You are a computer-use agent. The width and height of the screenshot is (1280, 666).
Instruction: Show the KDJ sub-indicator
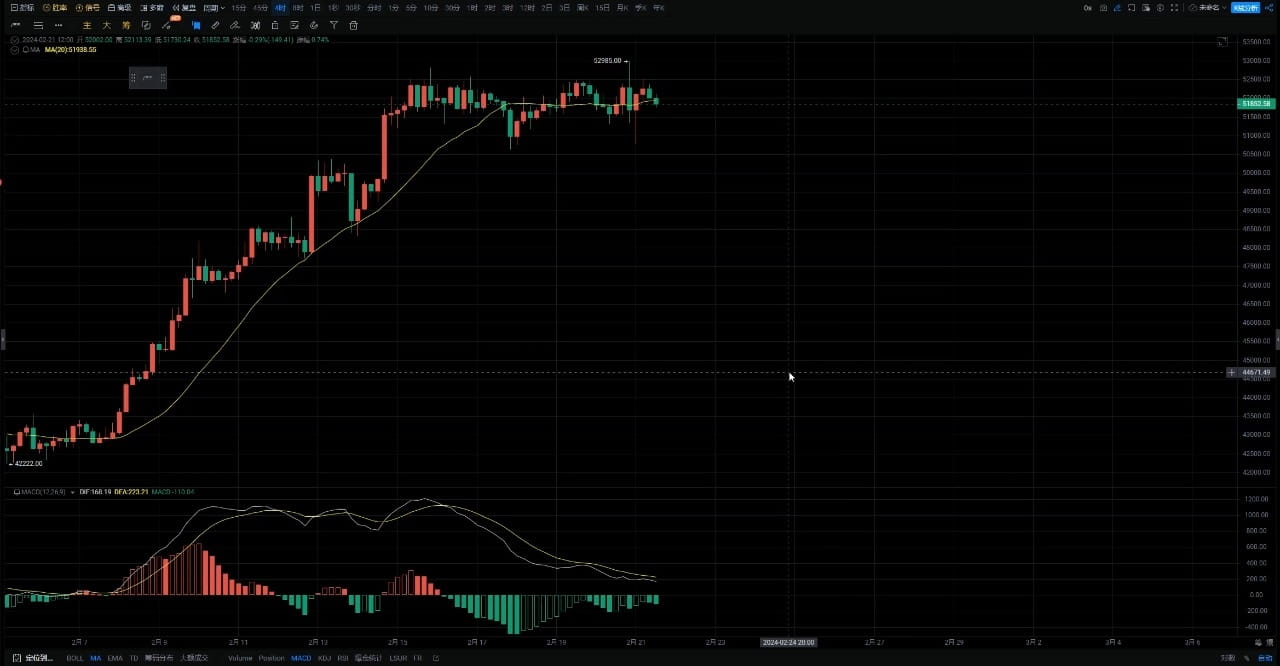coord(324,658)
